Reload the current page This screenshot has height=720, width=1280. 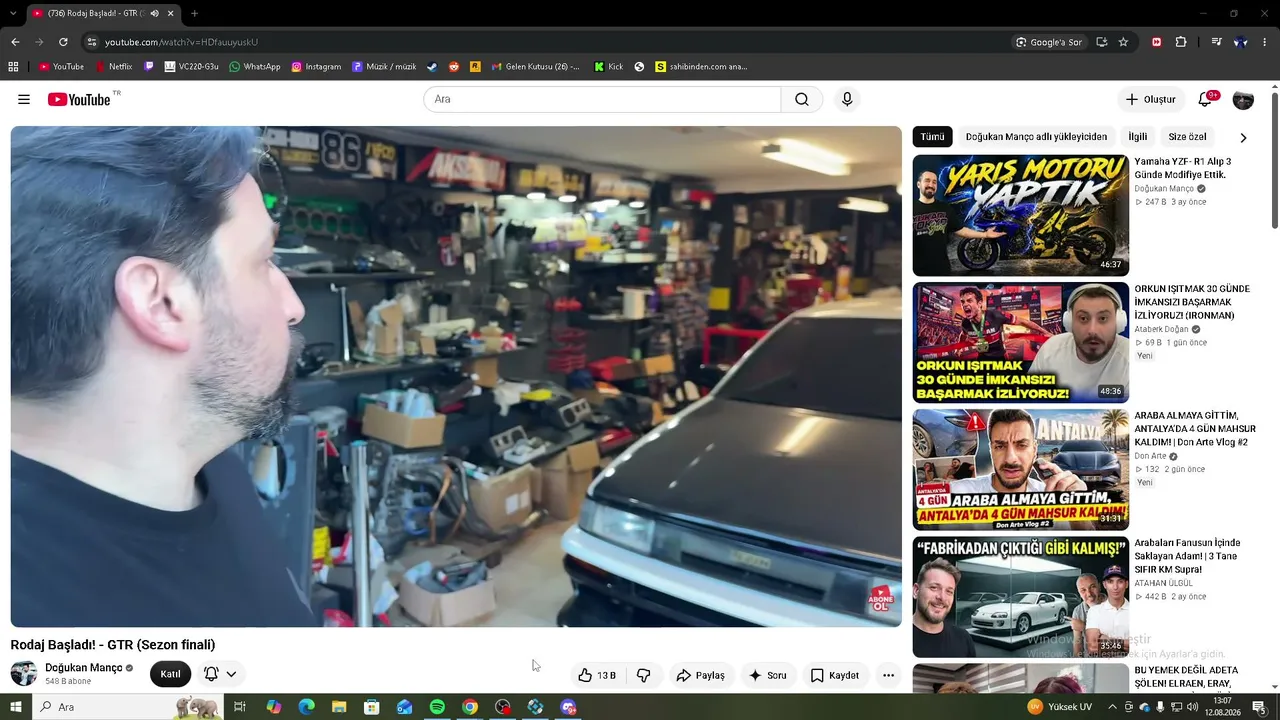(x=63, y=42)
